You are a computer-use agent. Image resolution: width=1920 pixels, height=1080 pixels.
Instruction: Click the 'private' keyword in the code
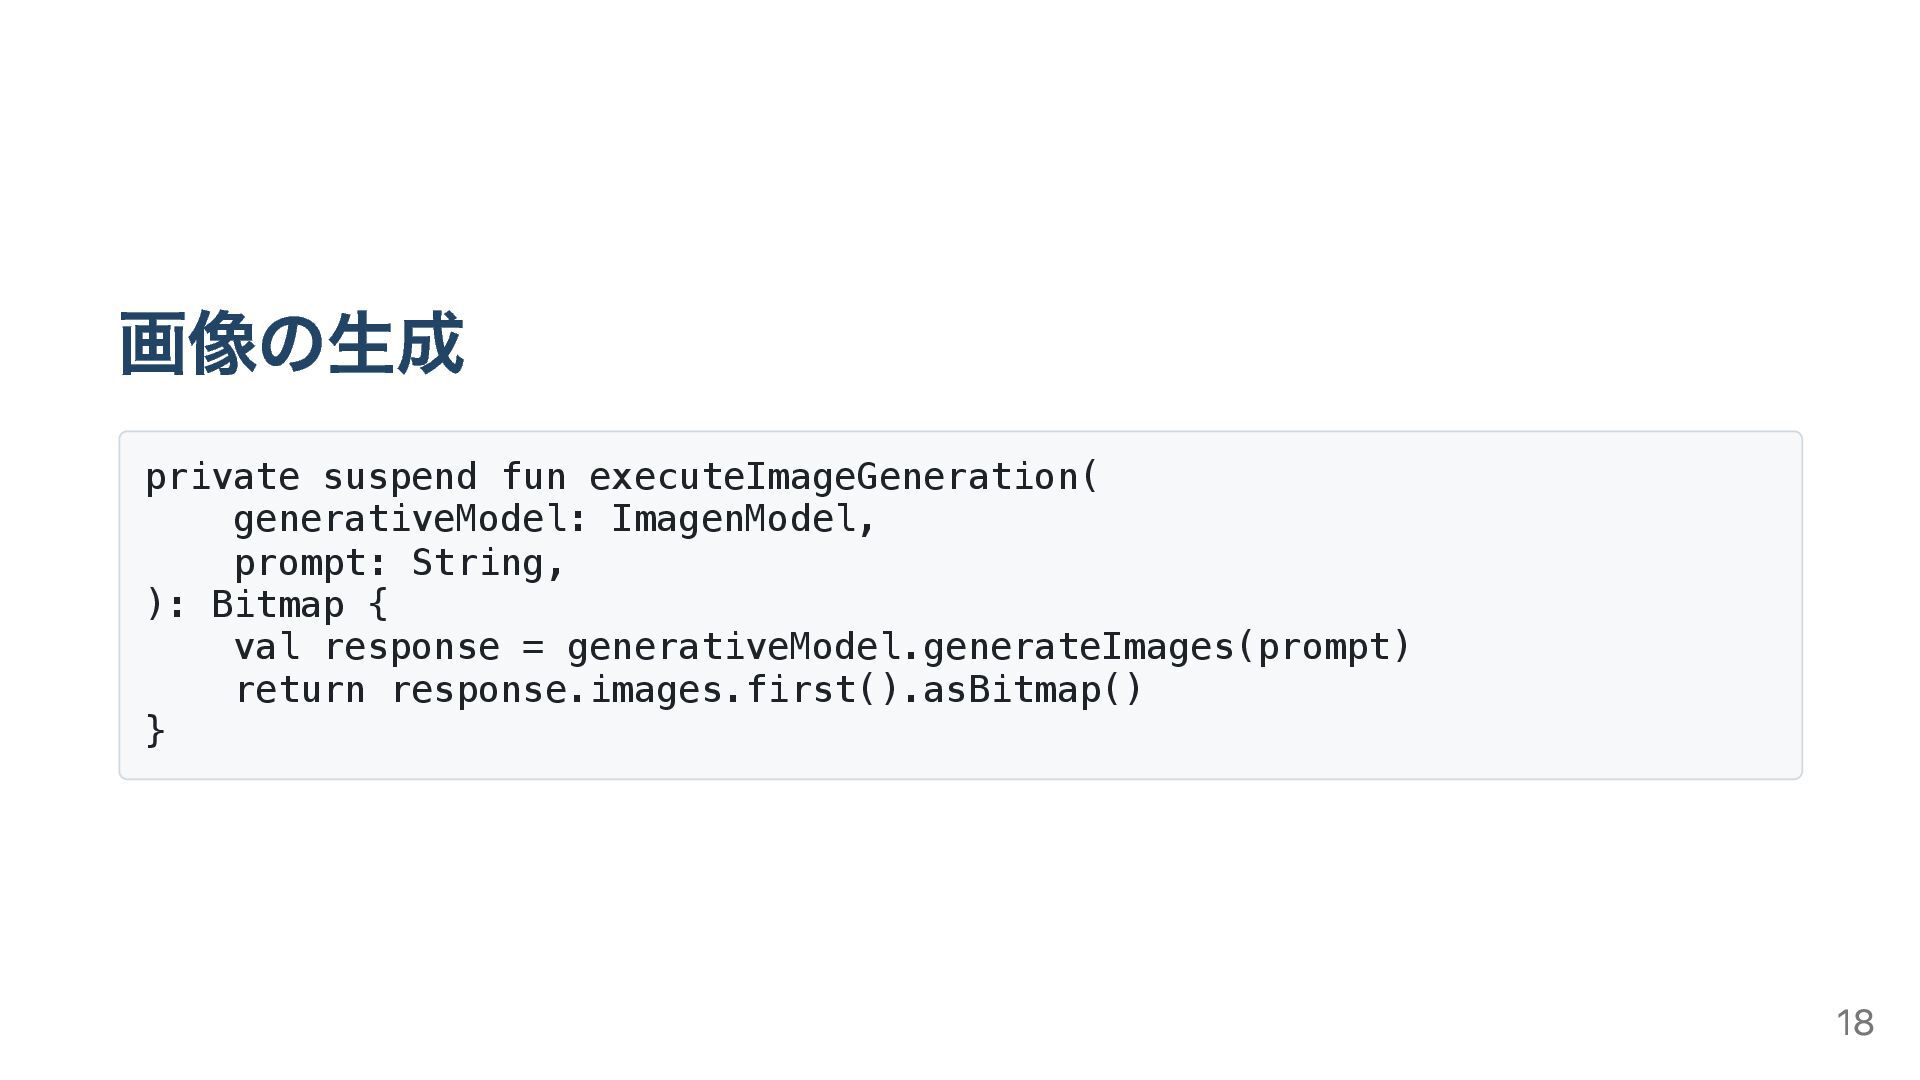coord(222,477)
